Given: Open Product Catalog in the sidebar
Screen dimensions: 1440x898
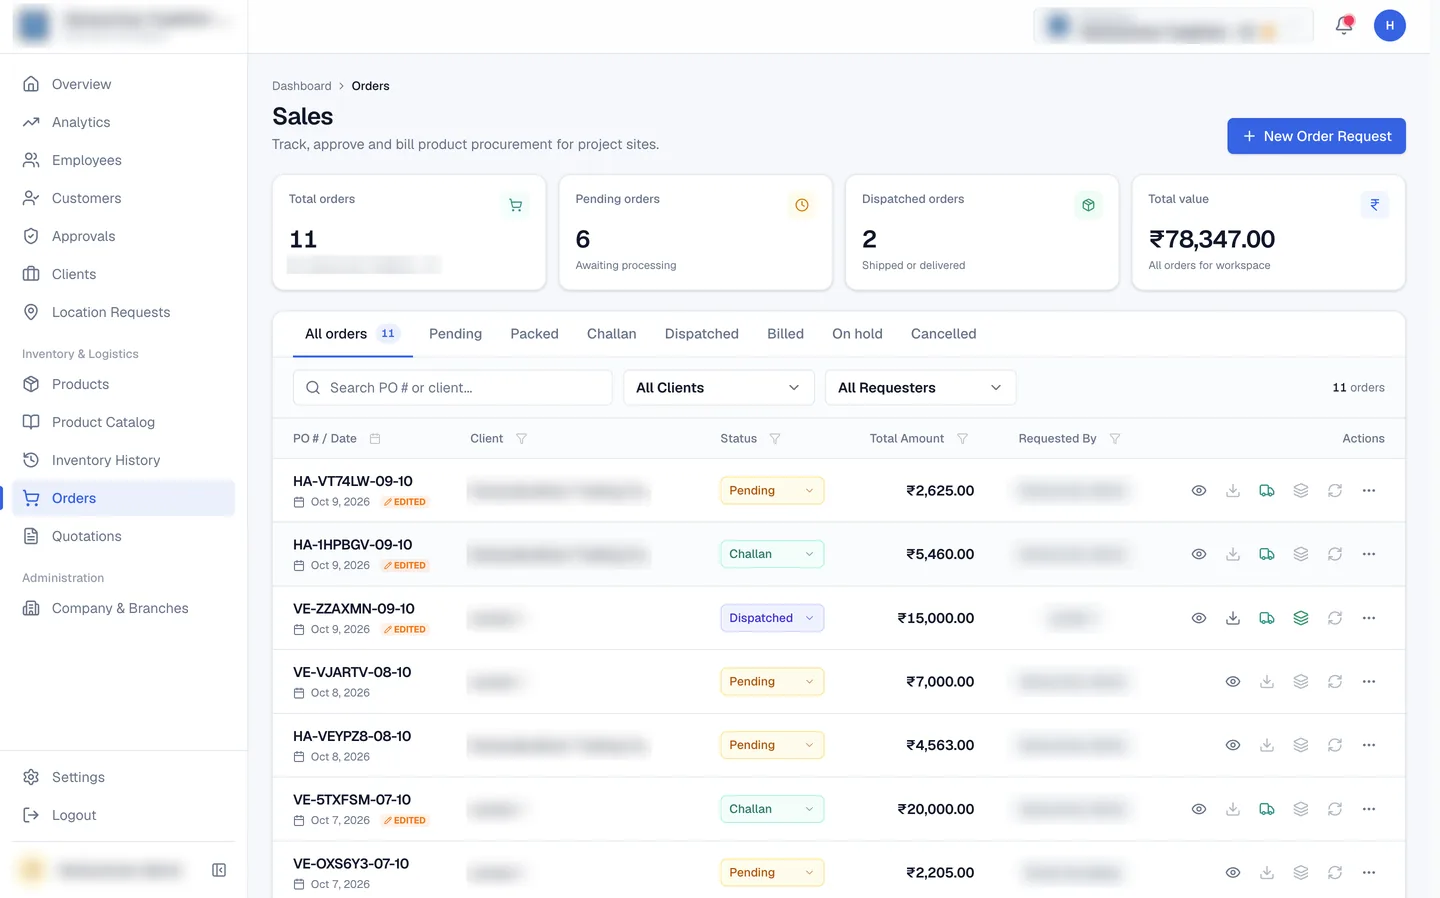Looking at the screenshot, I should point(124,422).
